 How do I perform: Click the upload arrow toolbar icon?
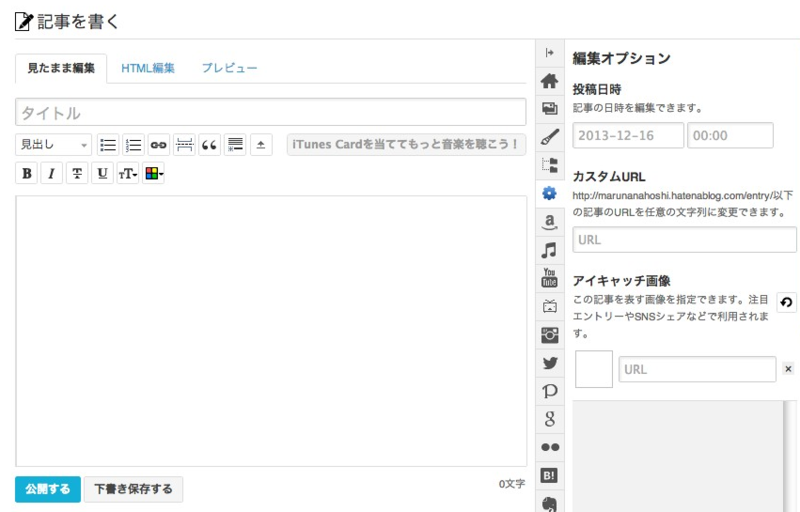tap(261, 145)
